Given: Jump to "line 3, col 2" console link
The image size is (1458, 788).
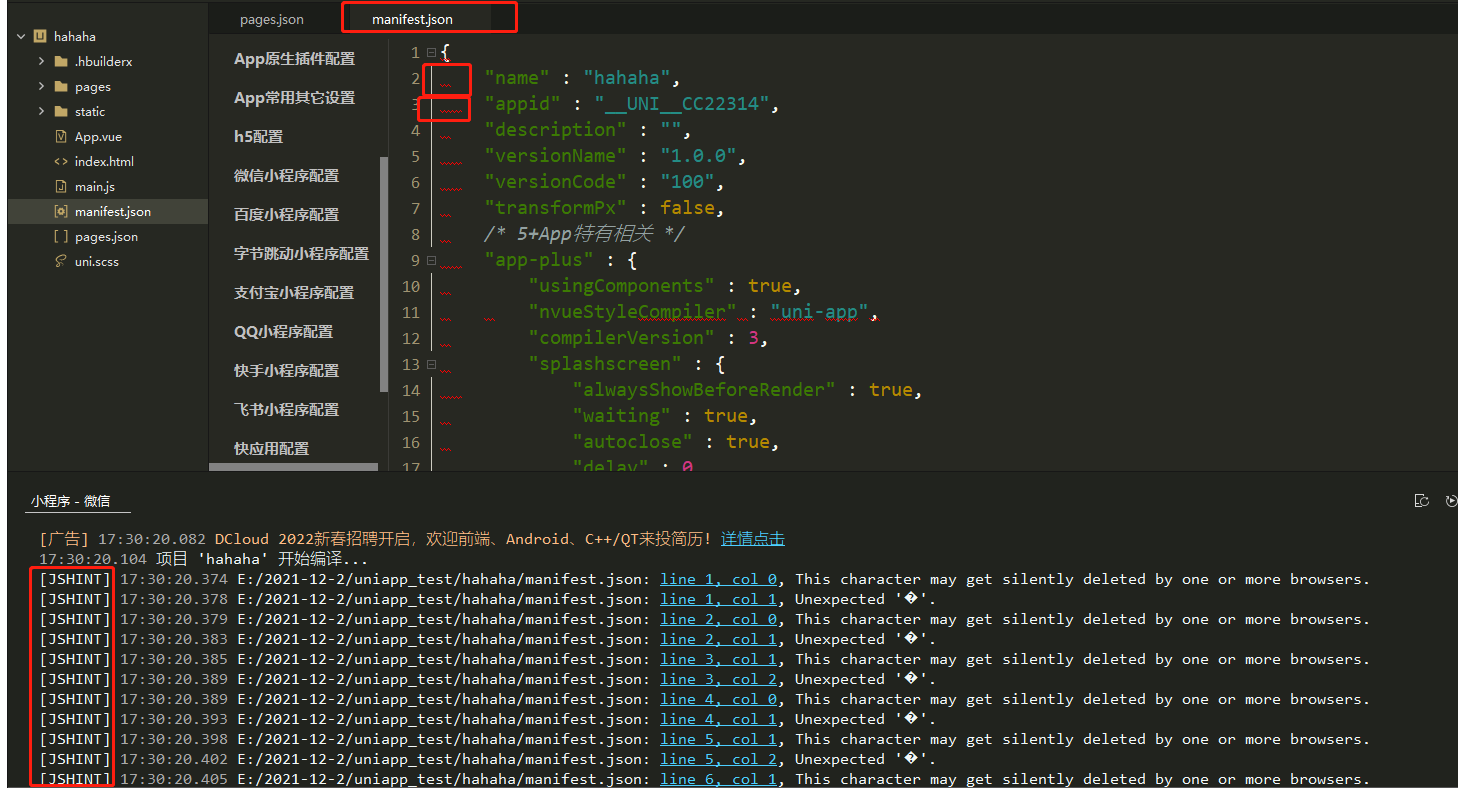Looking at the screenshot, I should tap(718, 679).
